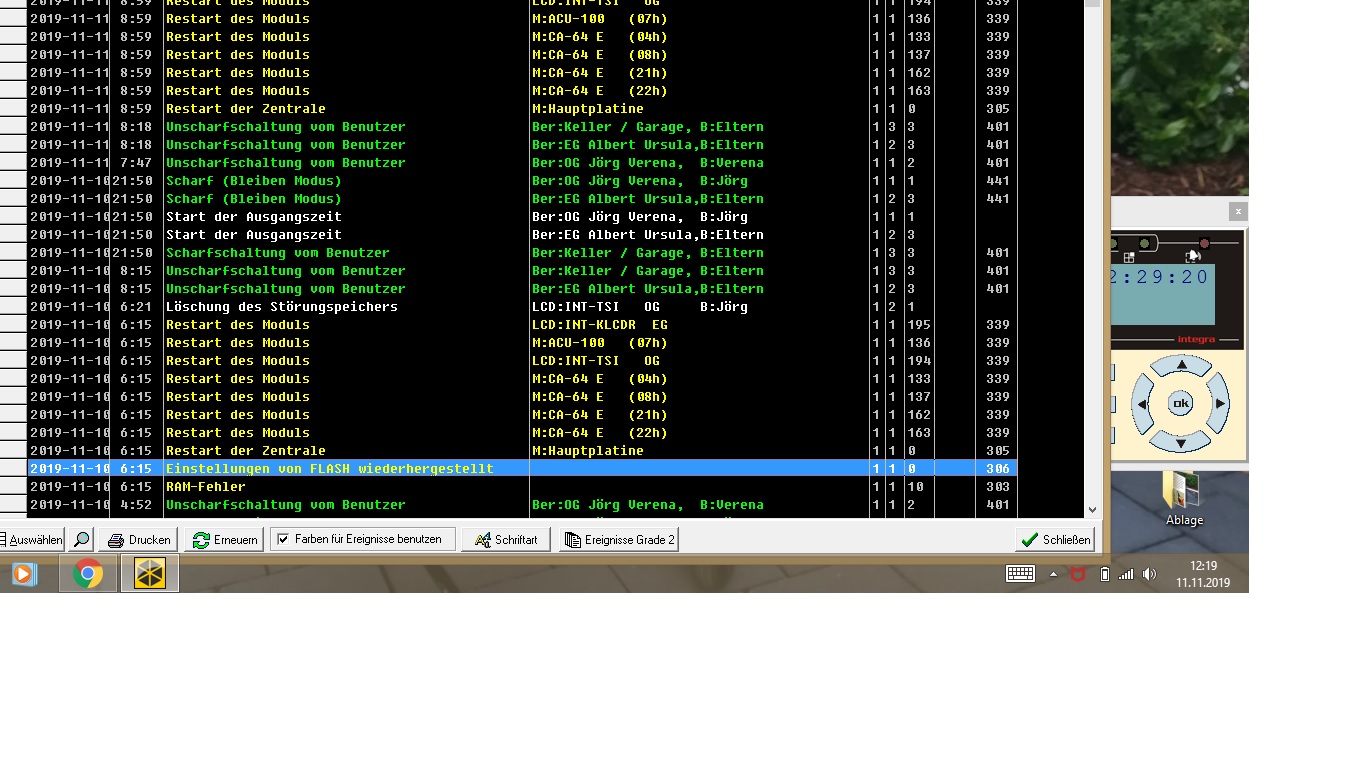Image resolution: width=1366 pixels, height=768 pixels.
Task: Open the Schriftart font settings
Action: (506, 539)
